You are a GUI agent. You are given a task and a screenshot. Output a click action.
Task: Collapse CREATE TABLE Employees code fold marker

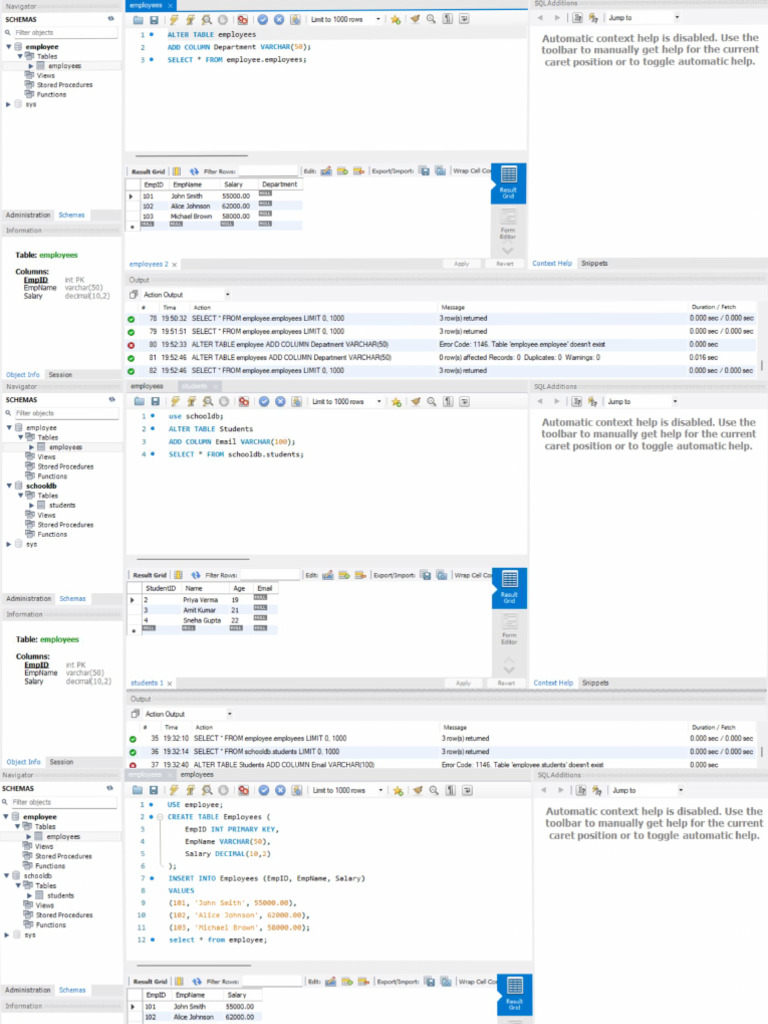coord(159,817)
